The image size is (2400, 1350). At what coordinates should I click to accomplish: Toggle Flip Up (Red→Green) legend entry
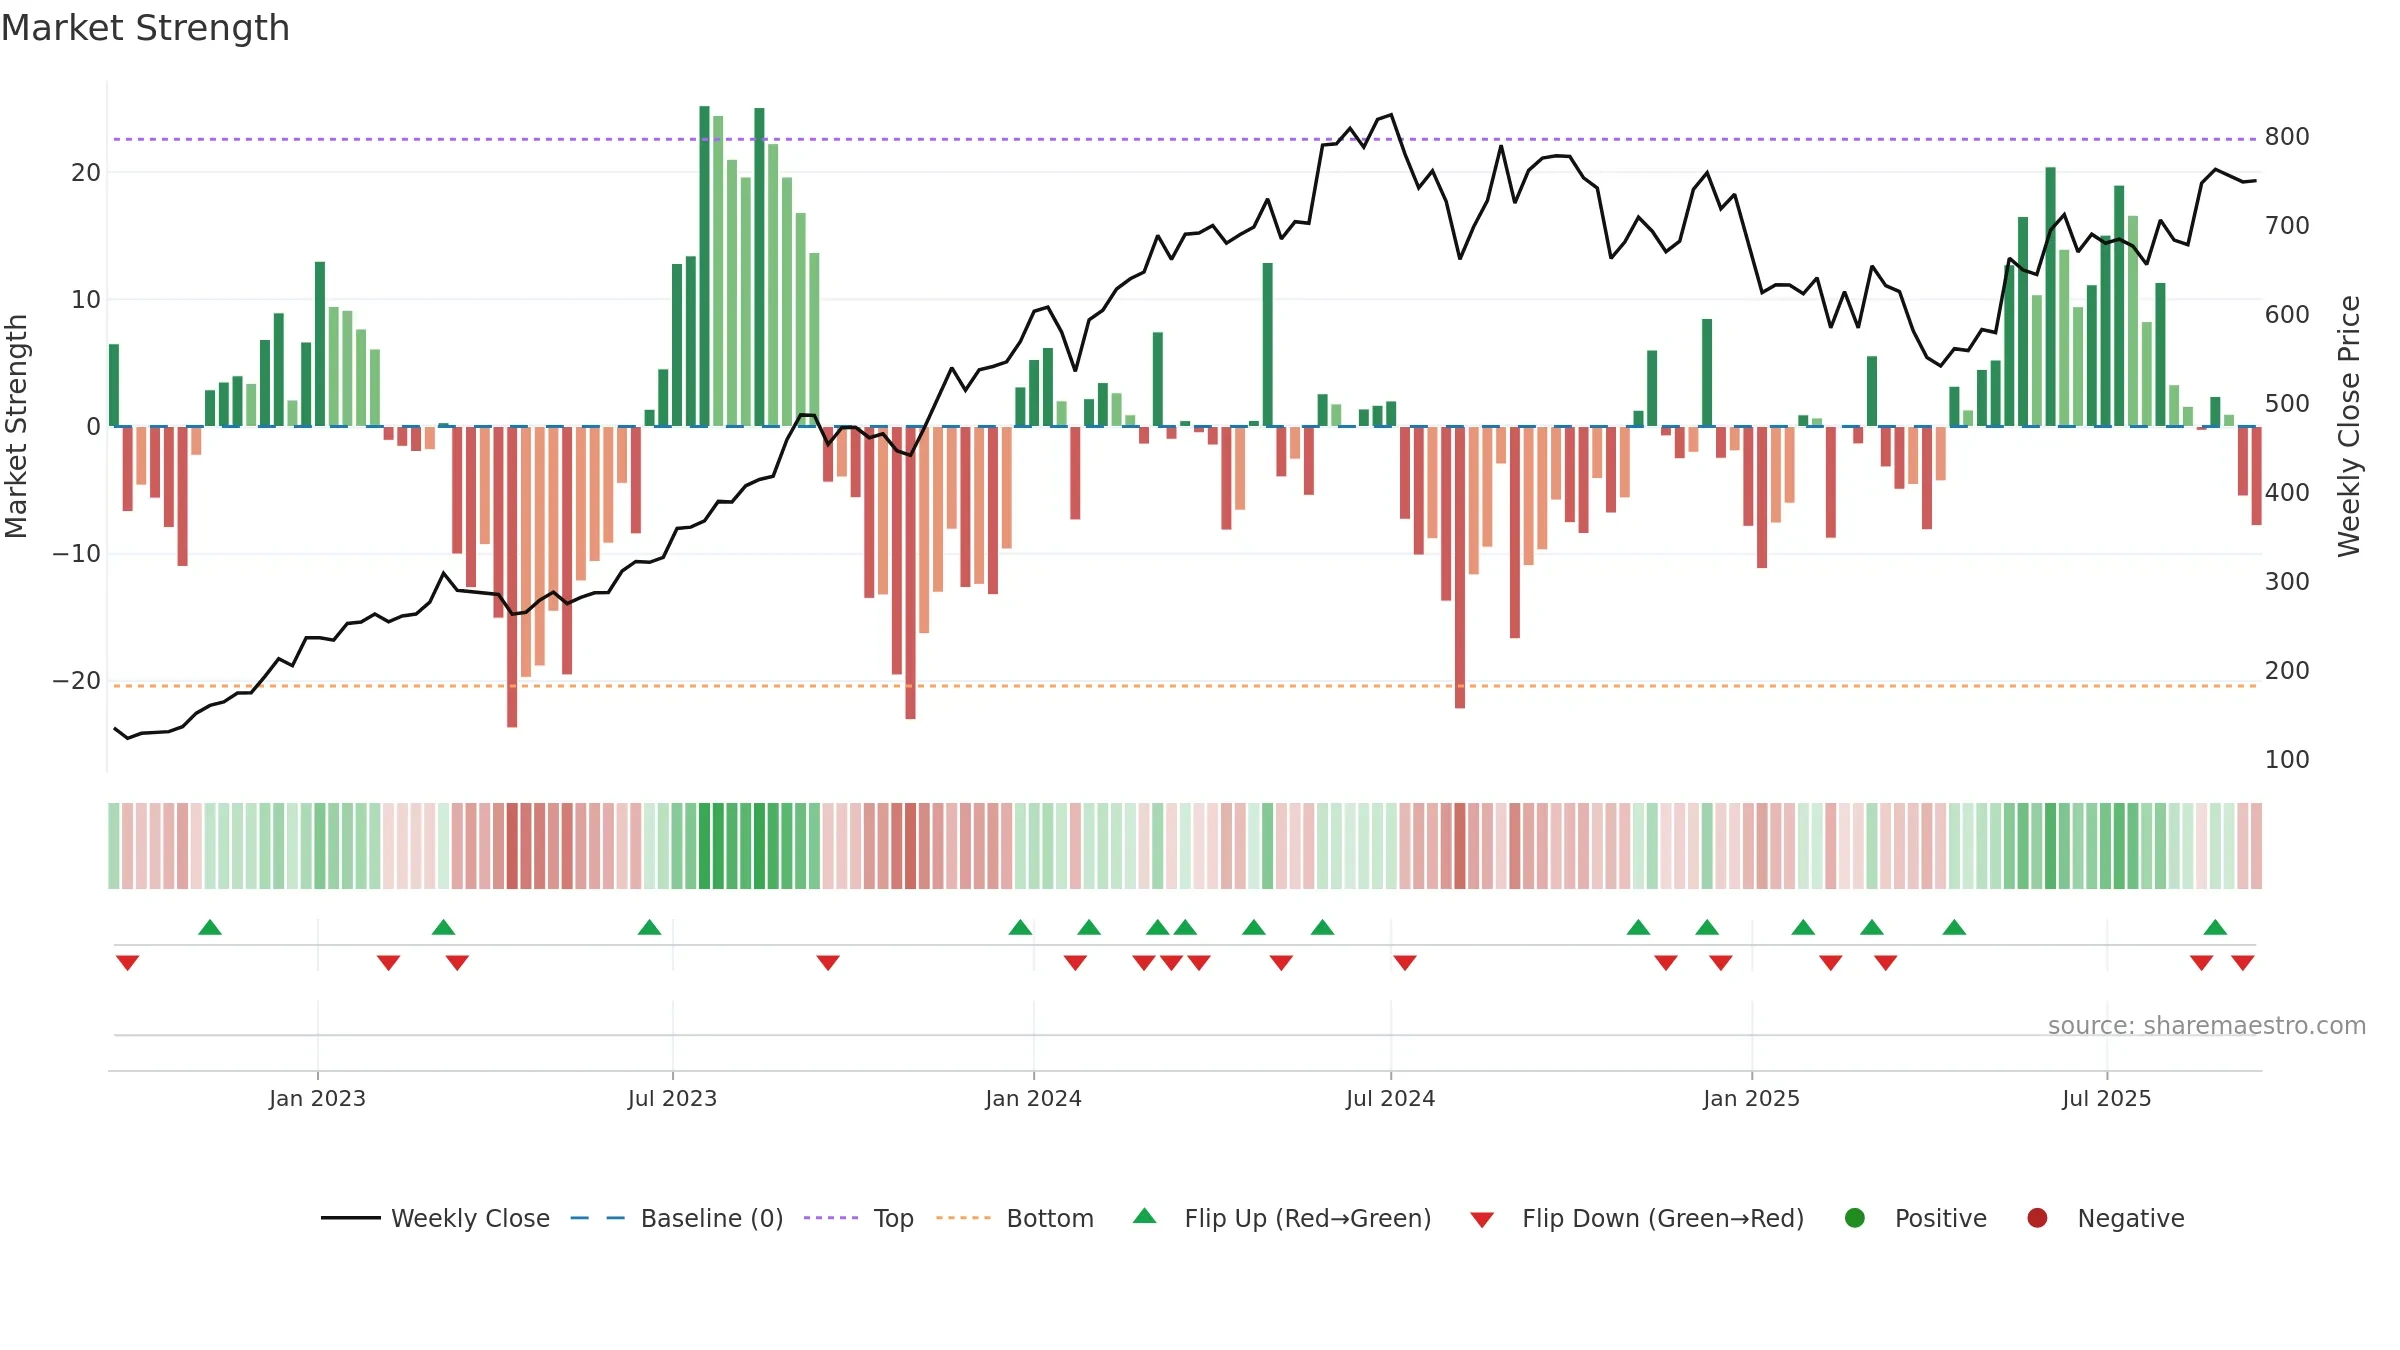coord(1282,1218)
